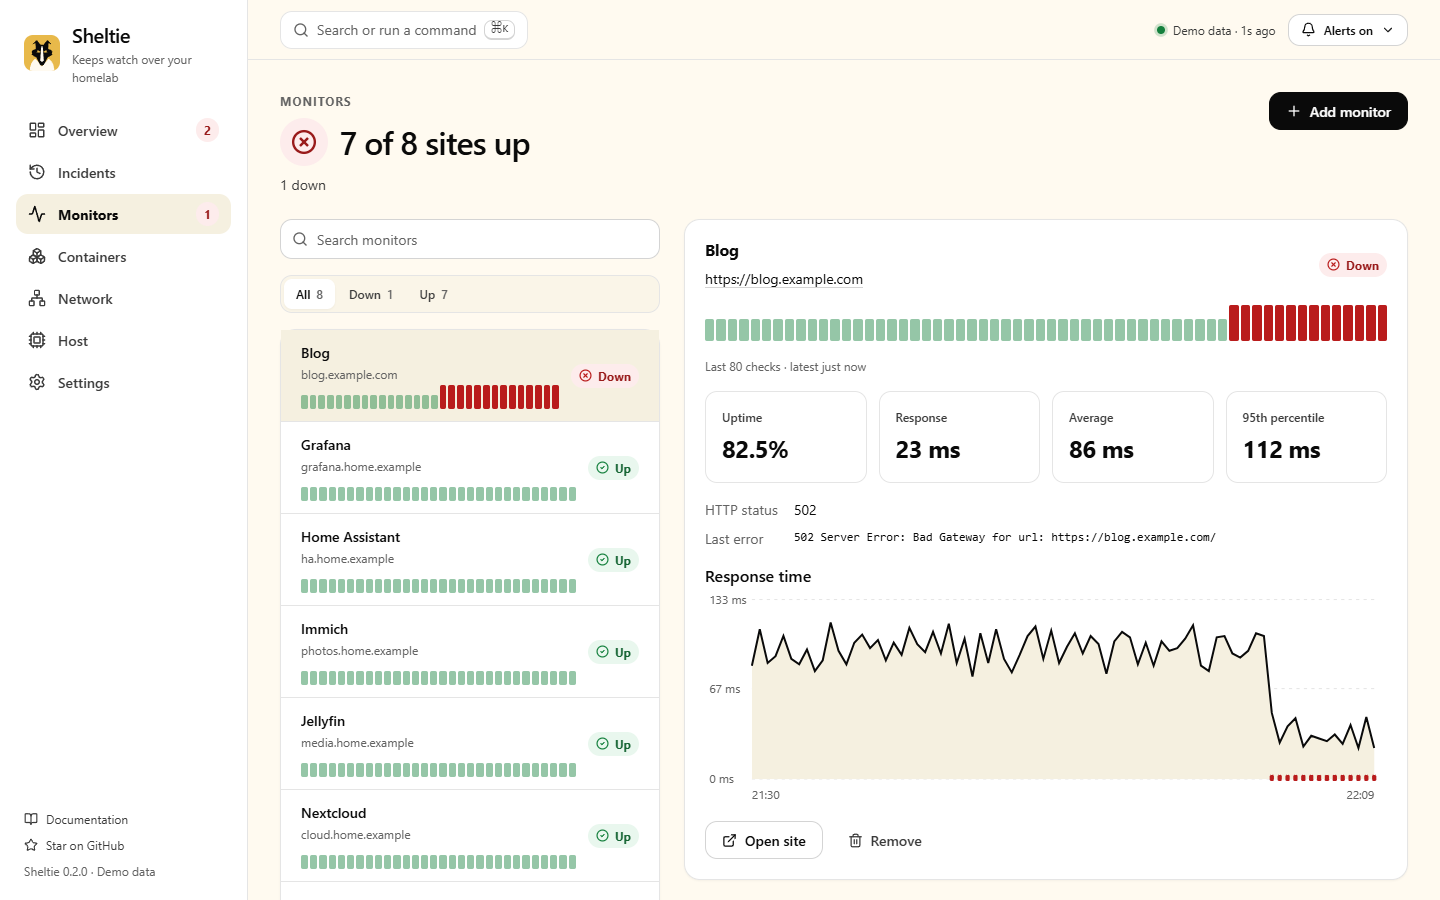Click the red X icon beside 7 of 8 sites up
Viewport: 1440px width, 900px height.
pos(304,143)
